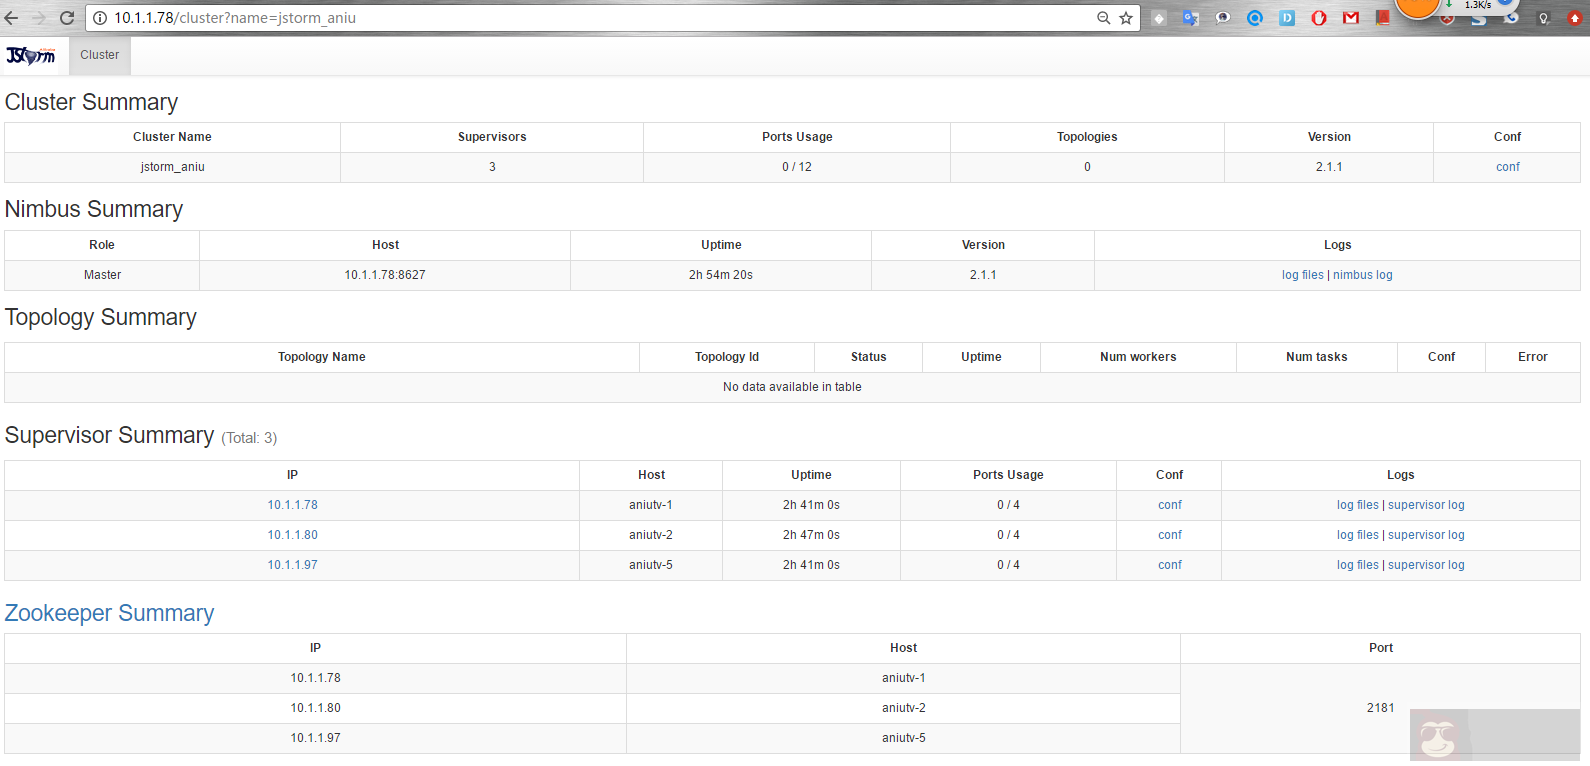
Task: Open supervisor IP 10.1.1.80 link
Action: point(292,535)
